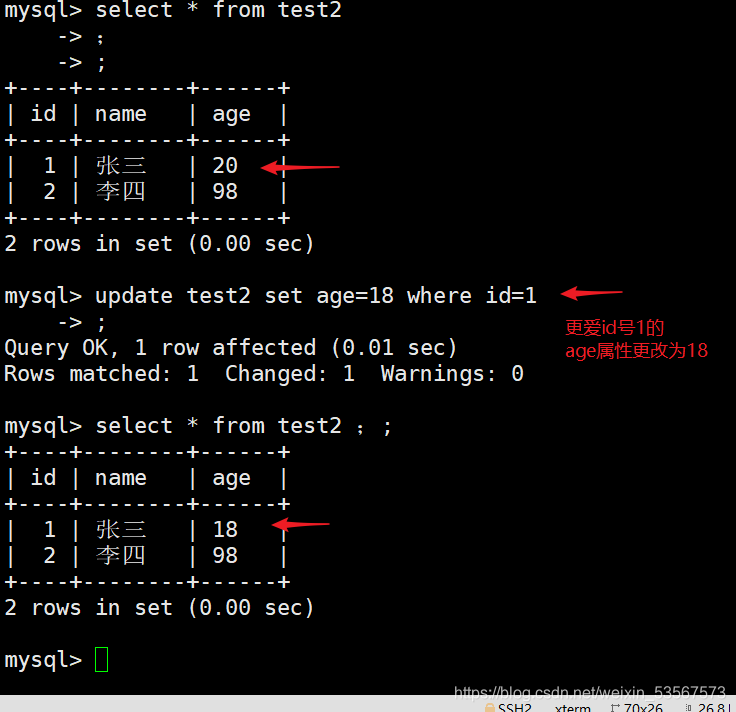Viewport: 736px width, 712px height.
Task: Click the green cursor block at mysql prompt
Action: 101,659
